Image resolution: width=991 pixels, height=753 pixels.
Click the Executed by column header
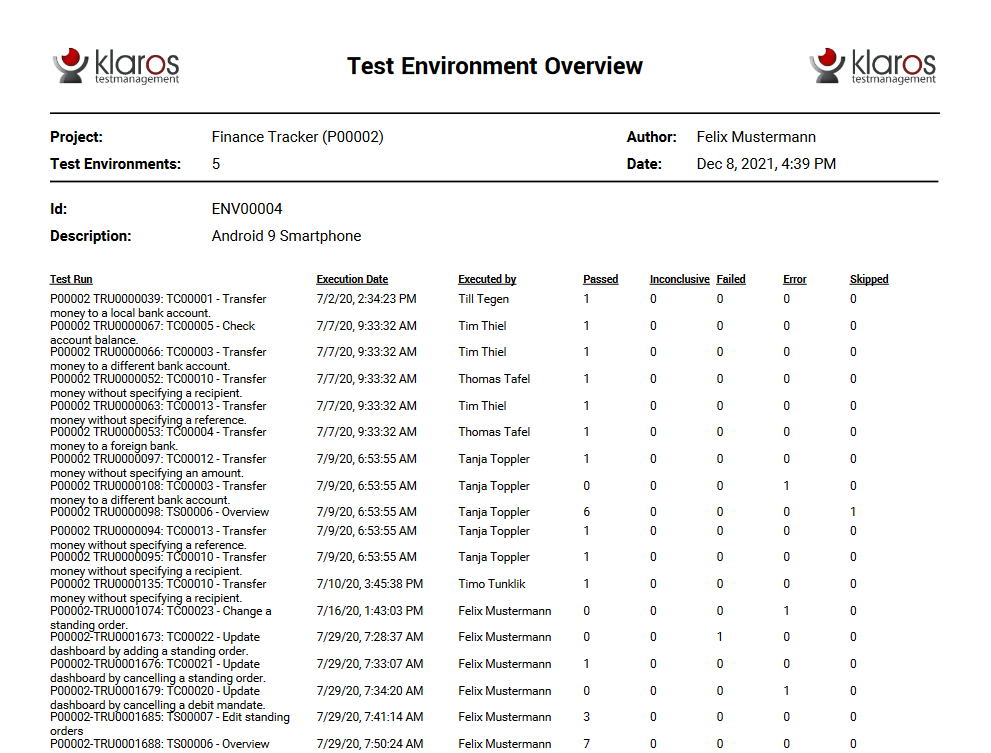pyautogui.click(x=487, y=280)
